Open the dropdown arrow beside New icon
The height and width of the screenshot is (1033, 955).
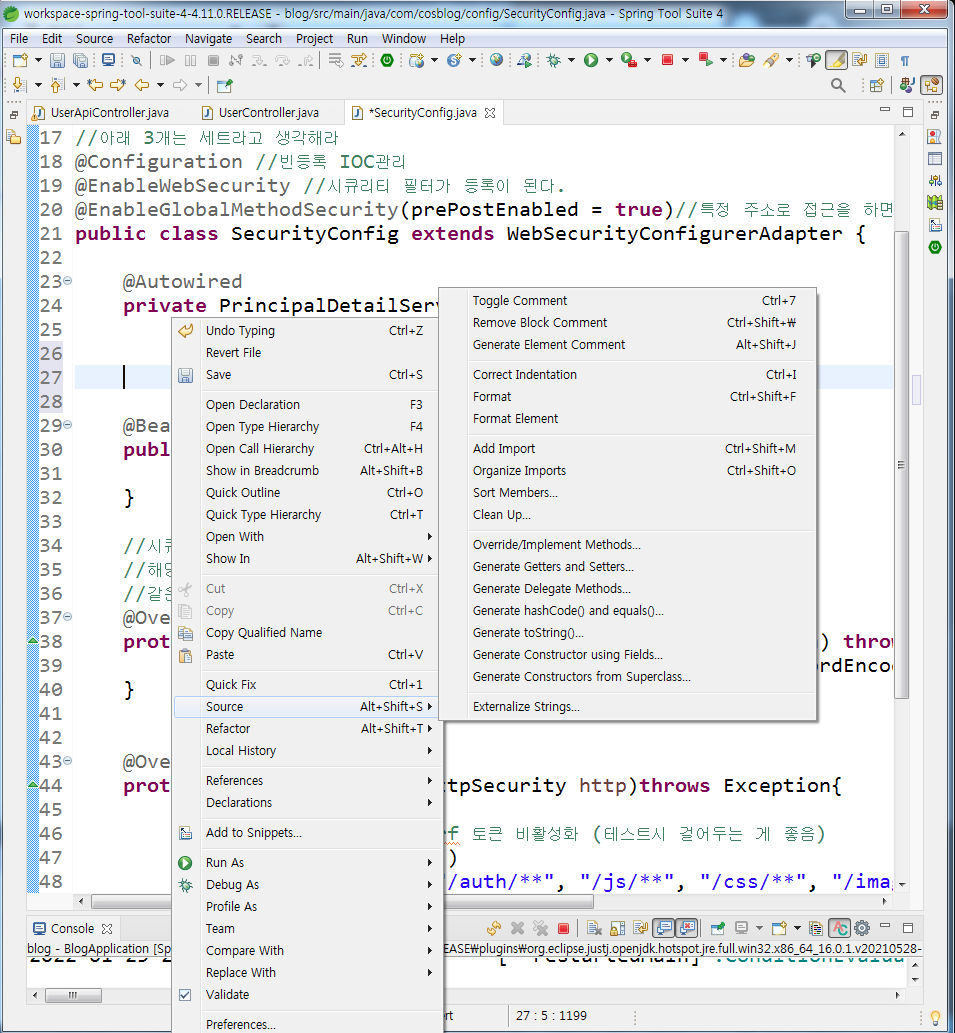click(38, 61)
